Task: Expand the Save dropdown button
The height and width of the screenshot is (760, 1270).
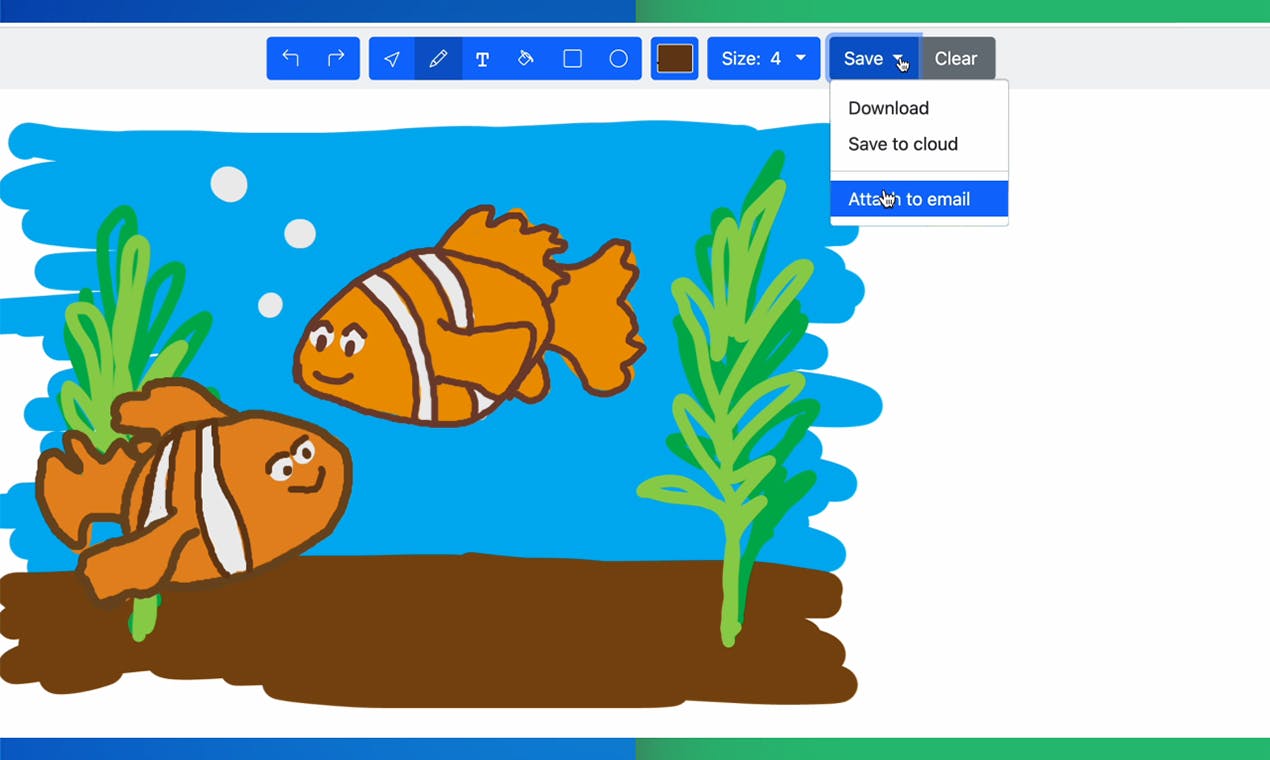Action: (x=873, y=59)
